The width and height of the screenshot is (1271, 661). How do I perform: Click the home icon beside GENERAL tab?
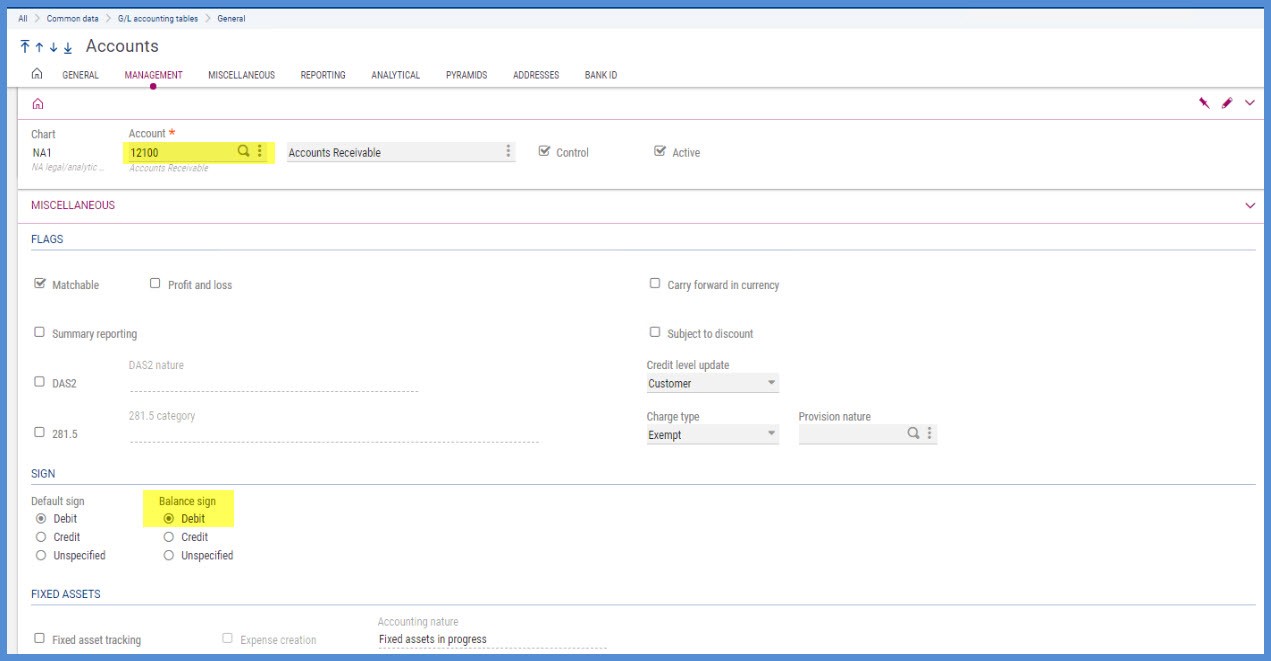[x=37, y=74]
